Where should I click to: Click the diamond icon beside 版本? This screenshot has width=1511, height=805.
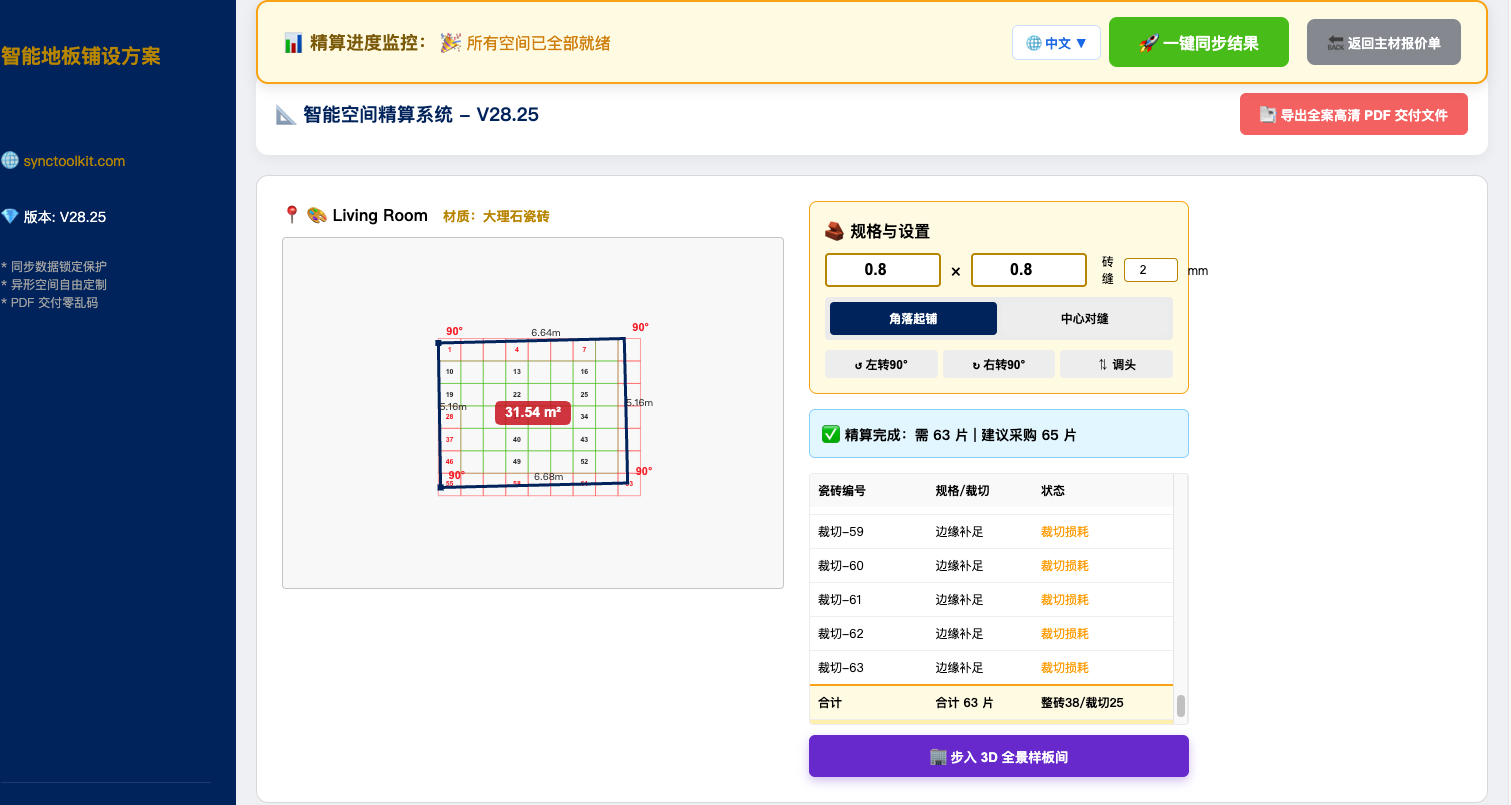click(x=10, y=217)
